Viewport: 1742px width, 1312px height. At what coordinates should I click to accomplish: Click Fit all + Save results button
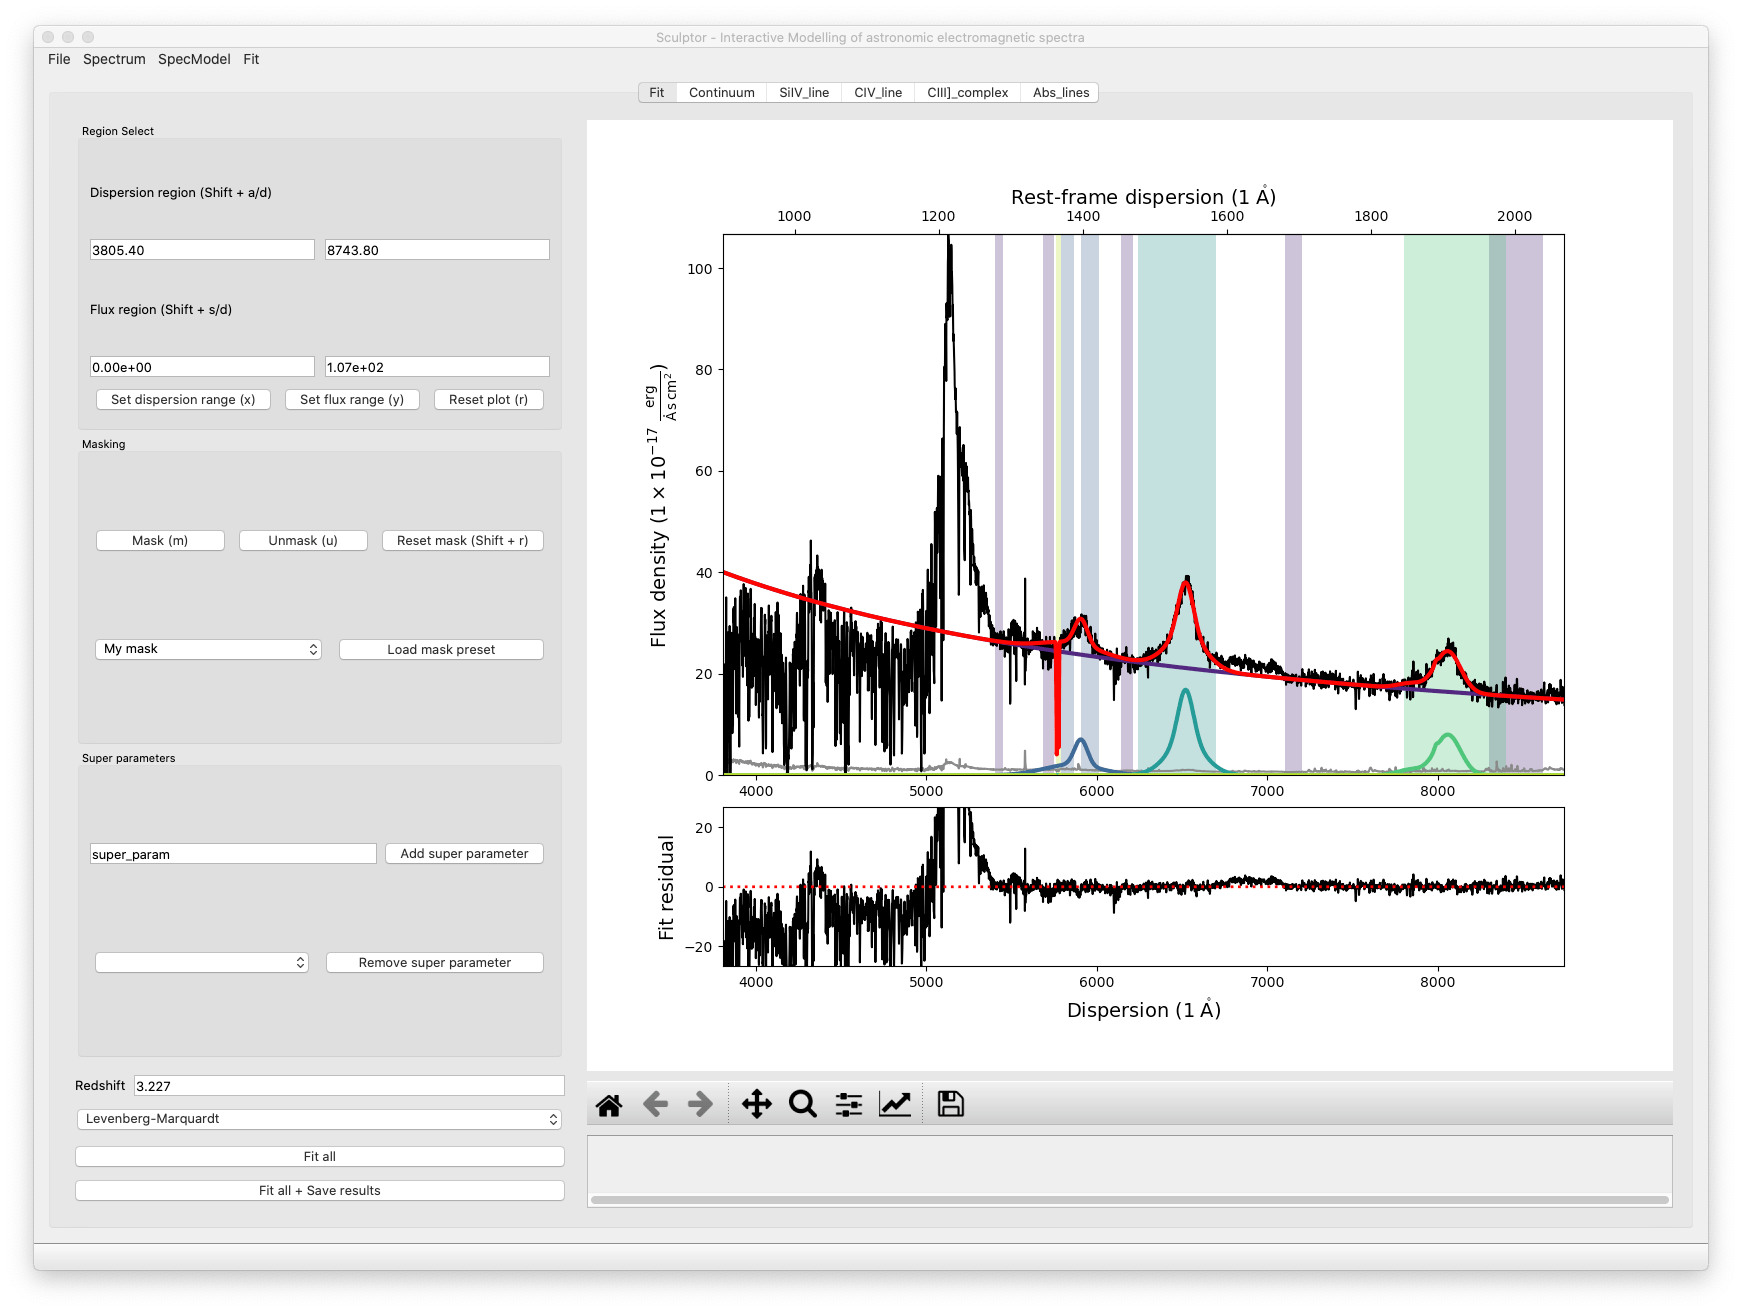click(x=320, y=1191)
